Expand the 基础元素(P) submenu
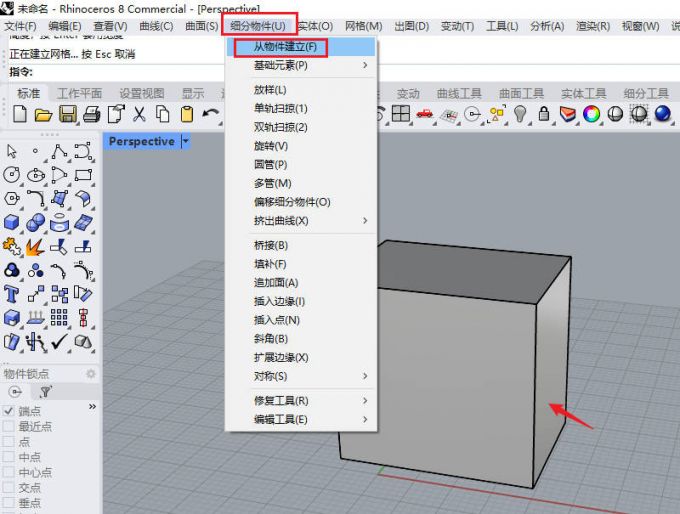This screenshot has height=514, width=680. click(x=301, y=65)
